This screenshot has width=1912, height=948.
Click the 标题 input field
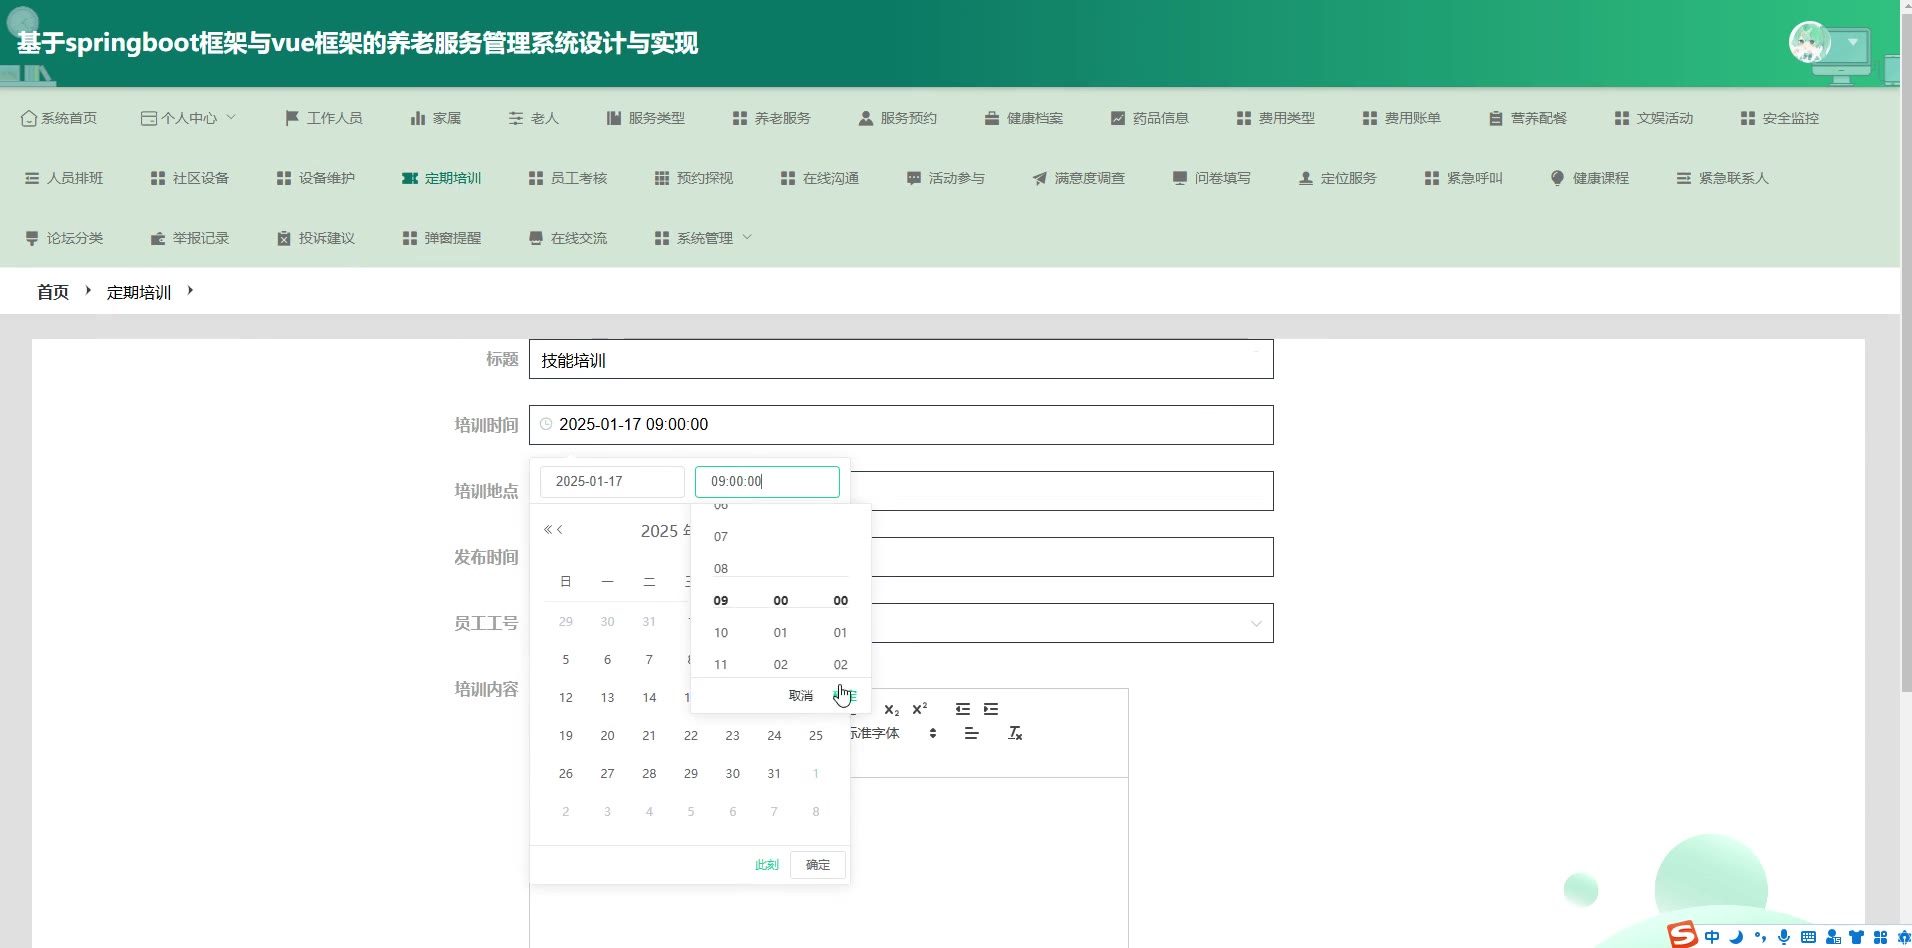click(900, 360)
